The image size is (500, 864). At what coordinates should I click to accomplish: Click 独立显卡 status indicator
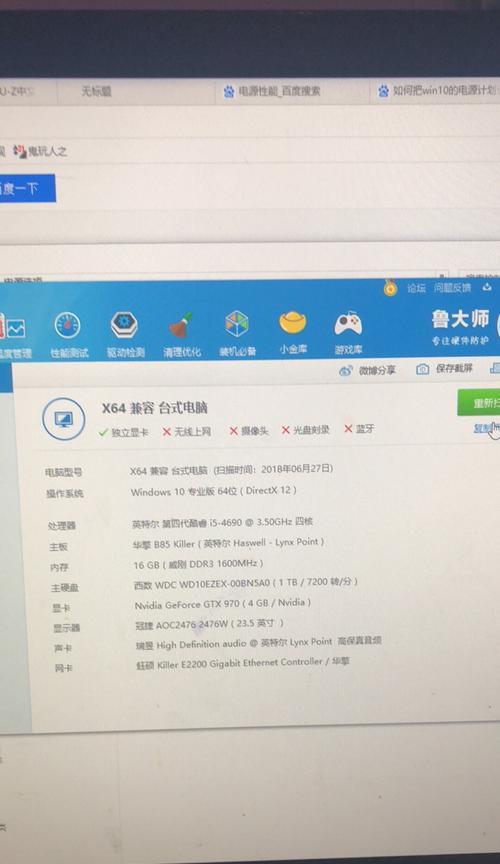point(123,433)
